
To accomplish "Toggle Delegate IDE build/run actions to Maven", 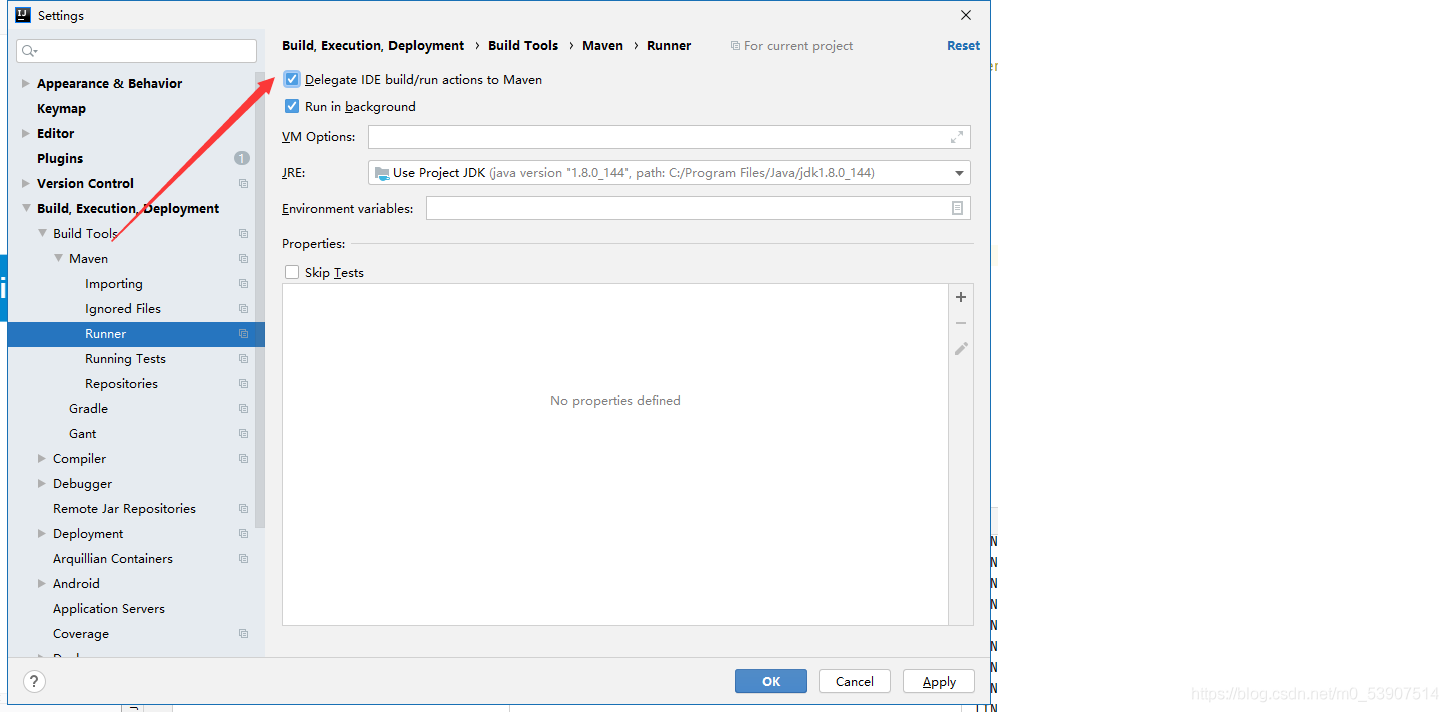I will (292, 79).
